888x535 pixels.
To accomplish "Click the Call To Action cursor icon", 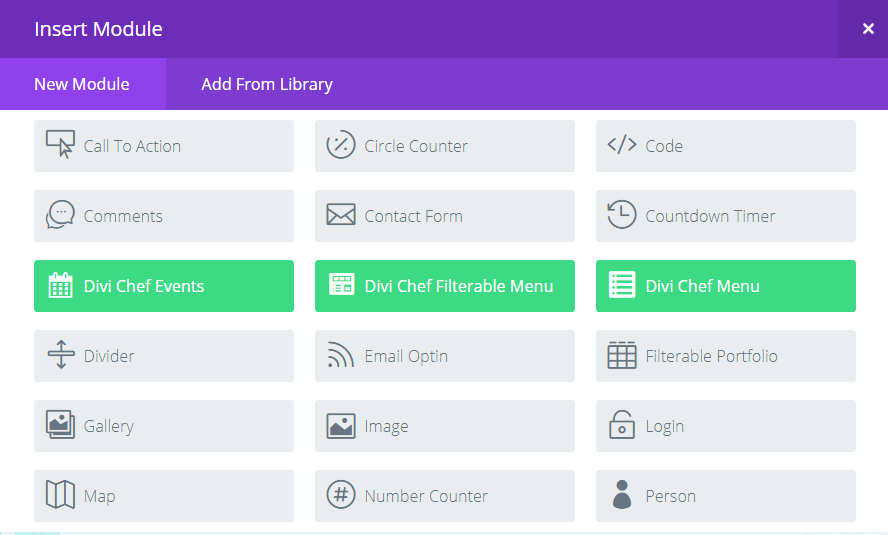I will 60,144.
